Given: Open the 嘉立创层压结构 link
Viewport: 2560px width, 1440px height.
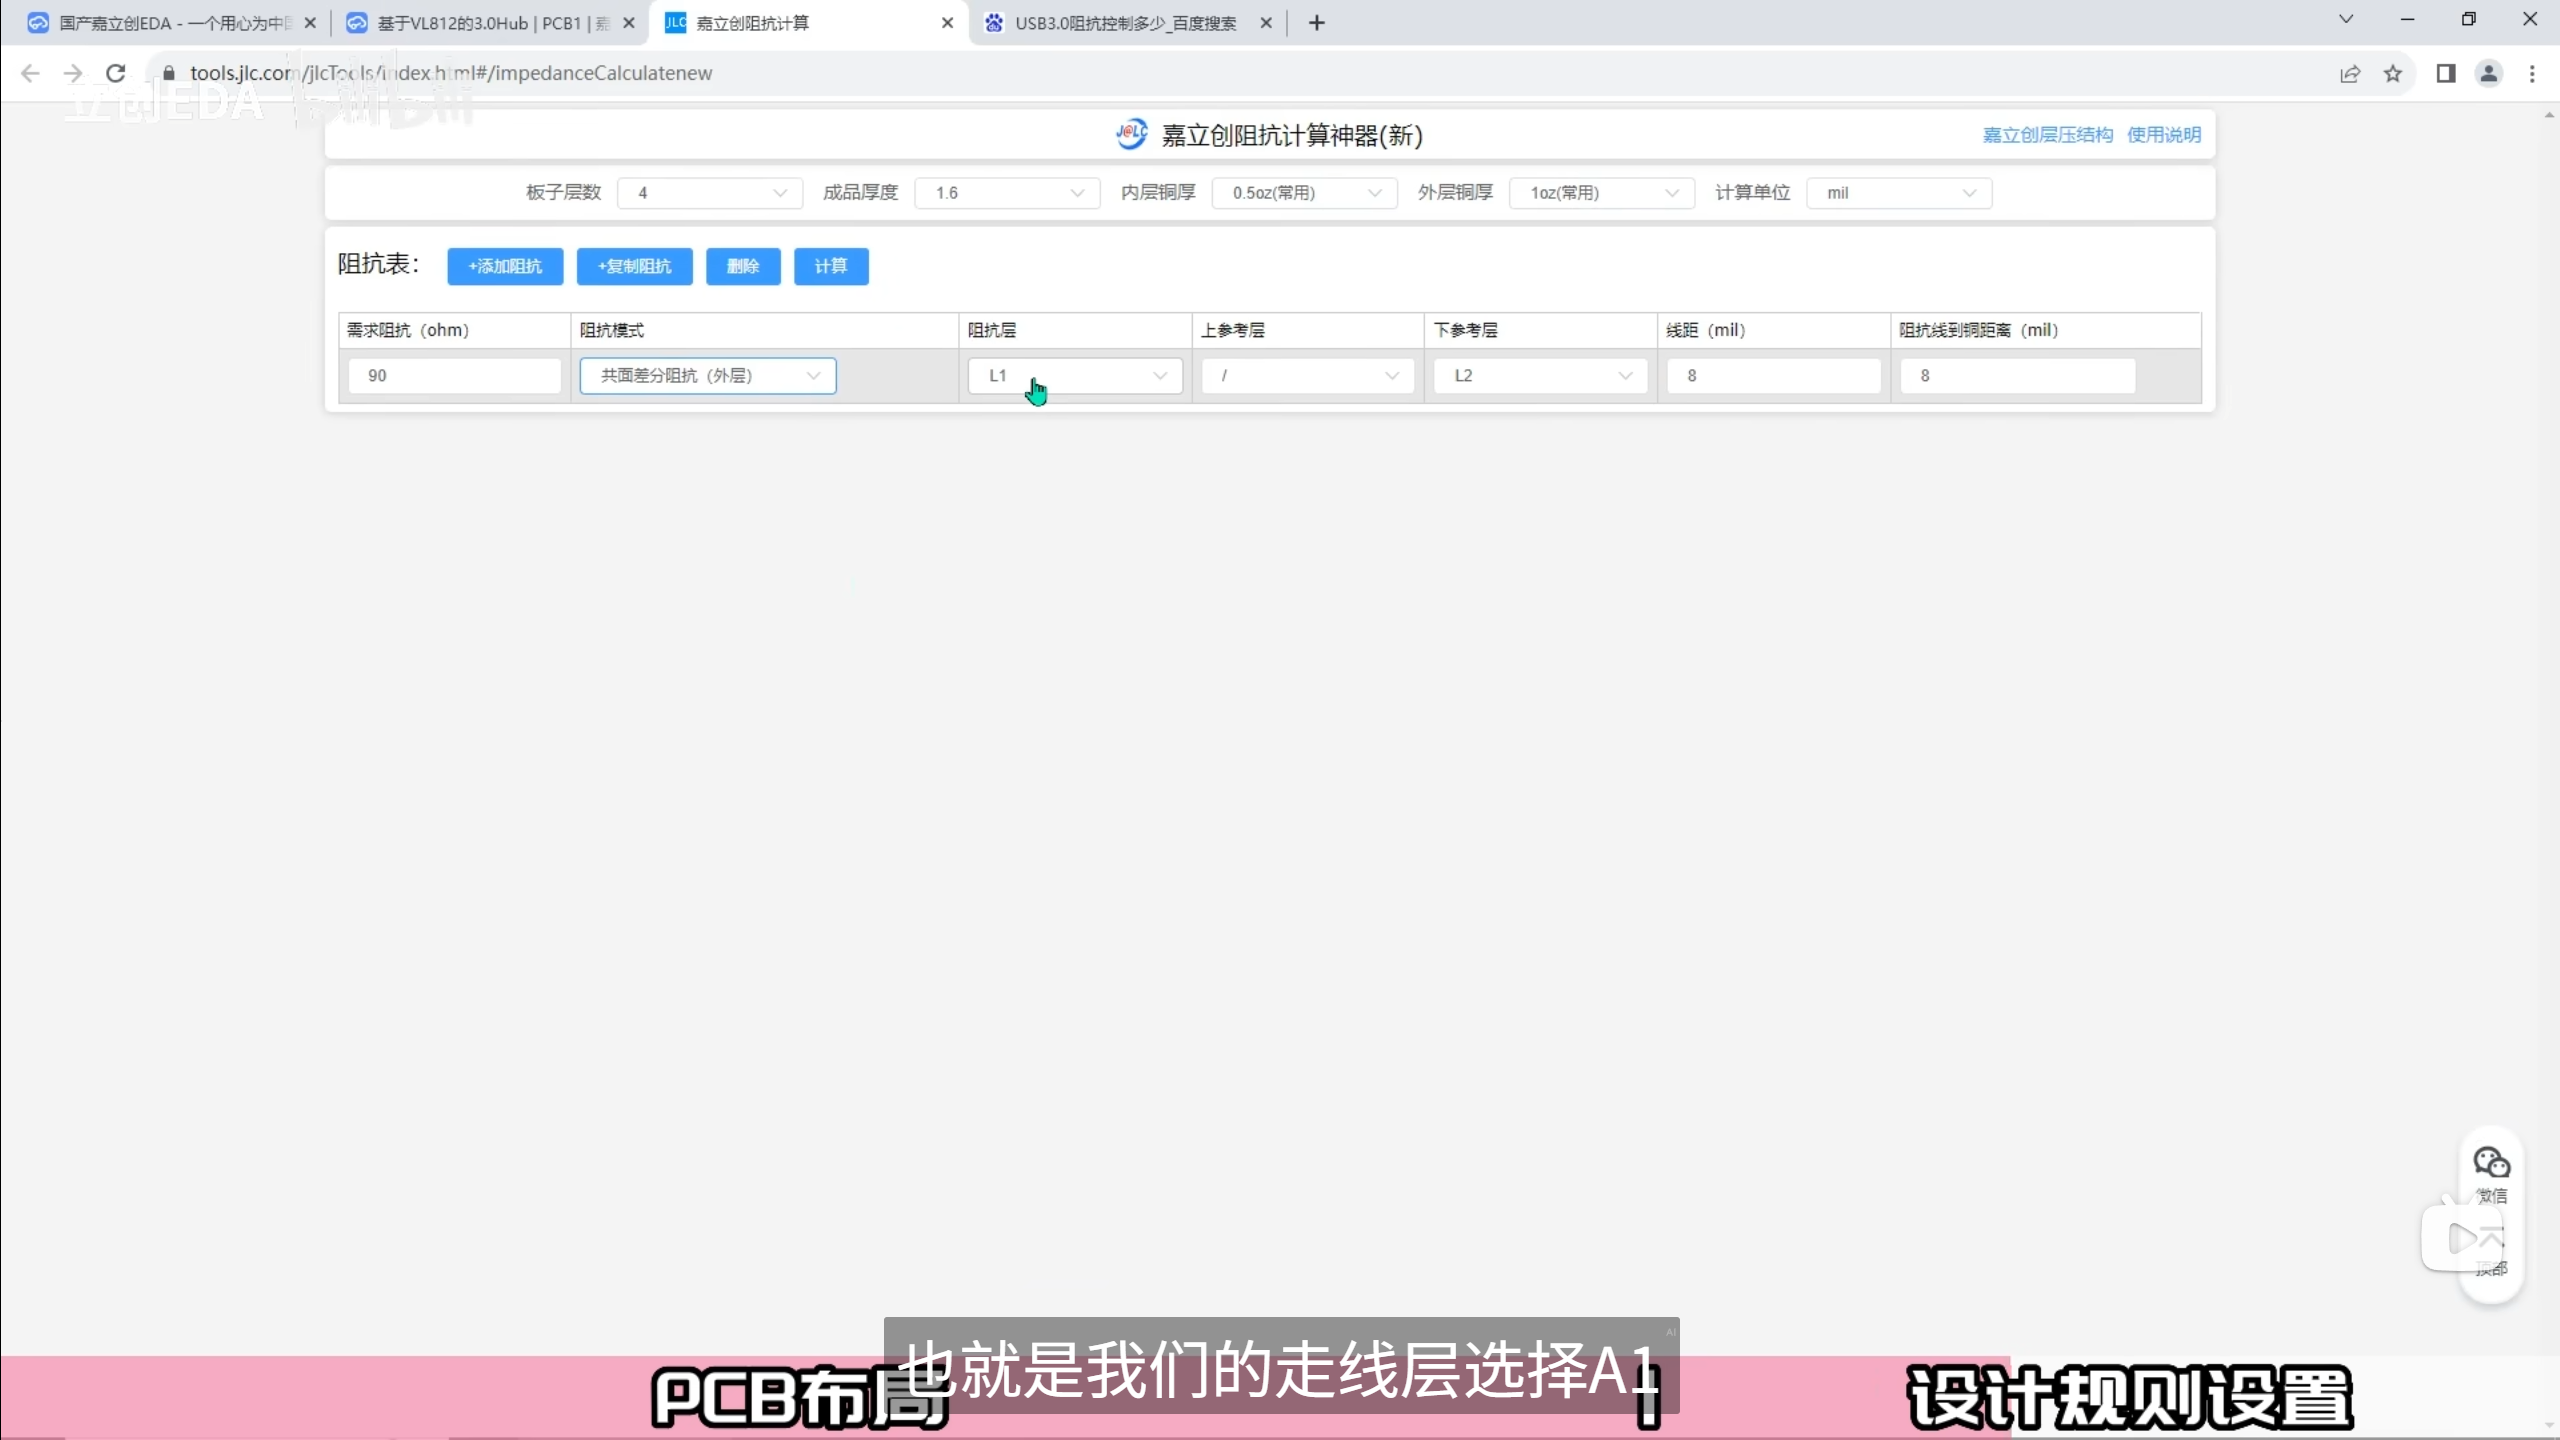Looking at the screenshot, I should point(2047,135).
